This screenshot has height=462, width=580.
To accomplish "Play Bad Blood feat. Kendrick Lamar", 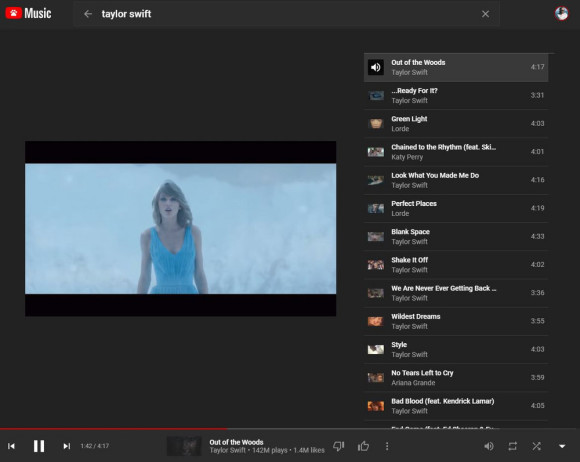I will [x=456, y=406].
